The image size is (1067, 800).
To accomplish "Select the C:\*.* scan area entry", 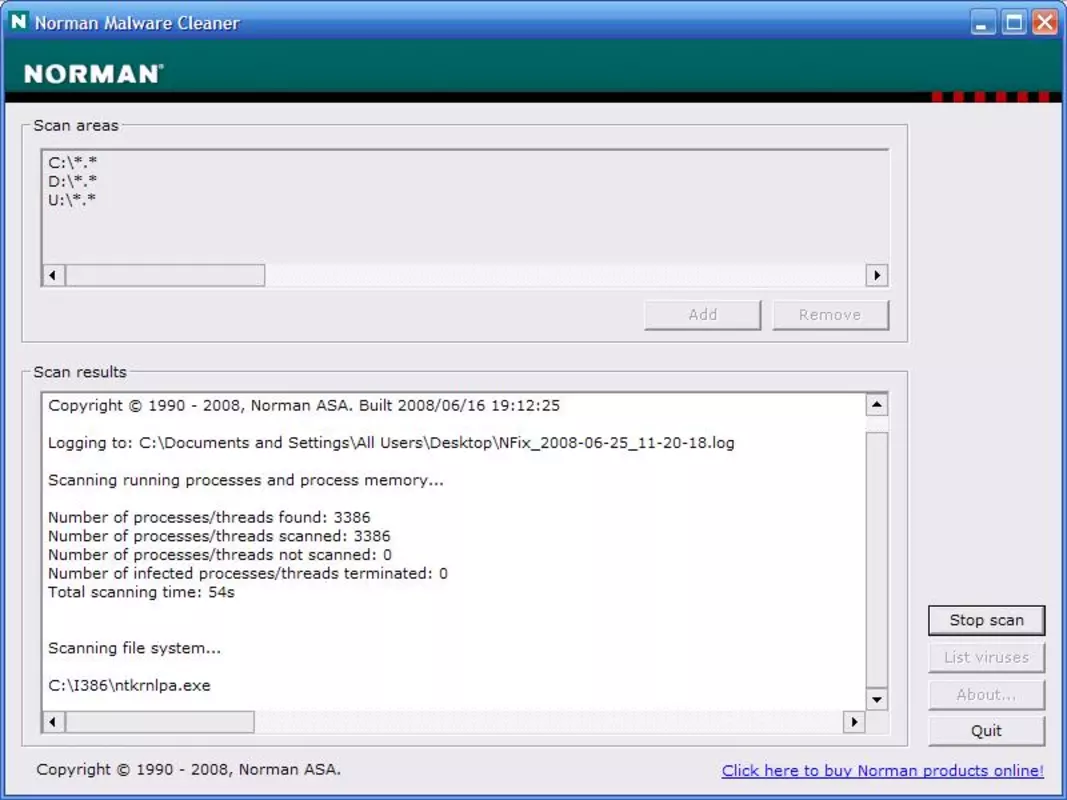I will point(73,163).
